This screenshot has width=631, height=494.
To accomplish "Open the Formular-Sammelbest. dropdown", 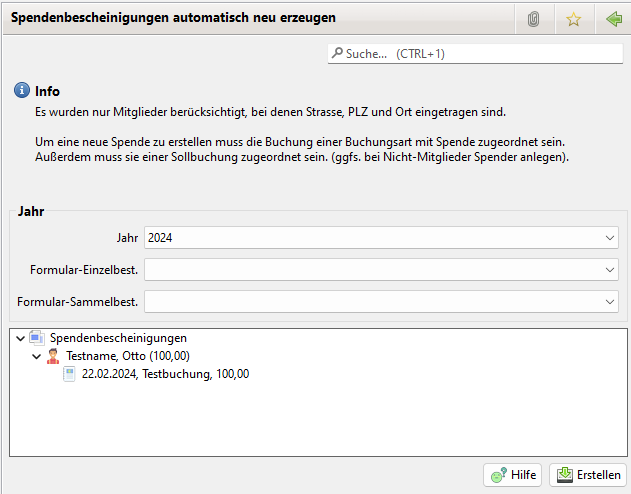I will click(x=610, y=301).
